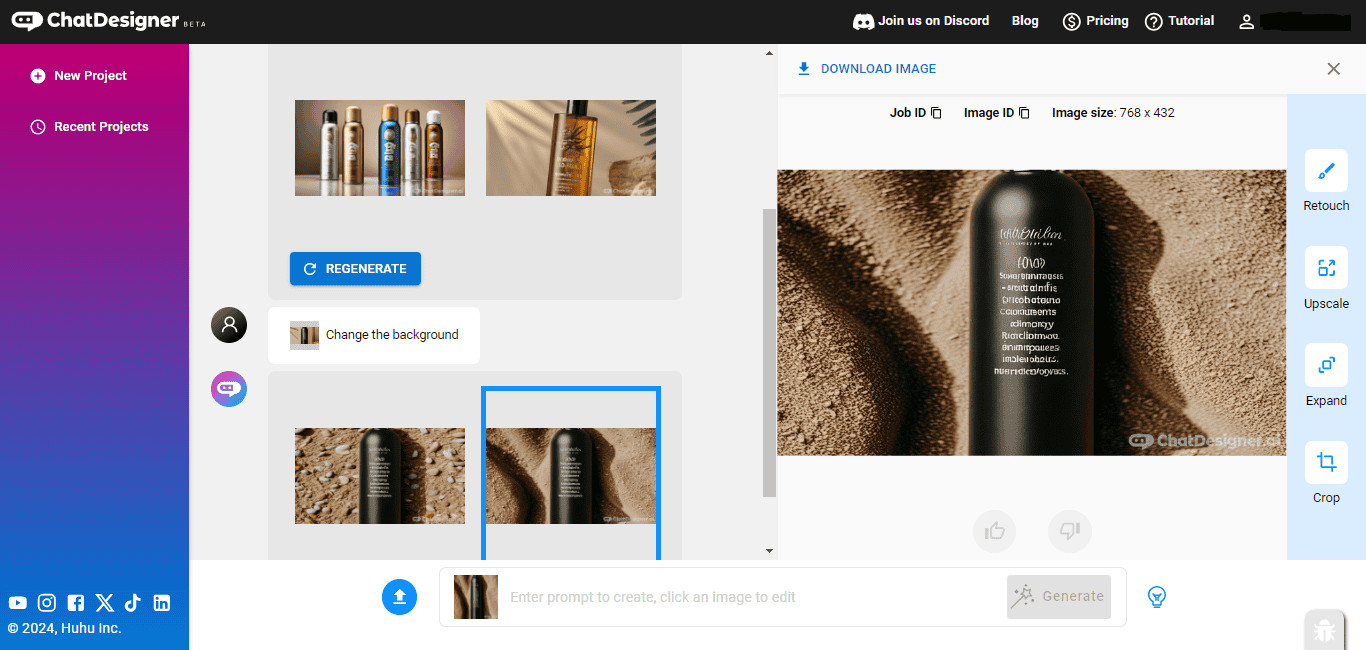Copy the Image ID
The image size is (1366, 650).
tap(1024, 113)
